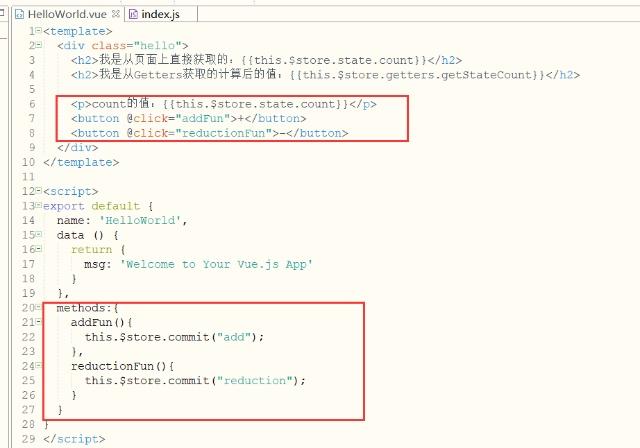Click the JS file icon on the index.js tab
The height and width of the screenshot is (448, 640).
(133, 14)
